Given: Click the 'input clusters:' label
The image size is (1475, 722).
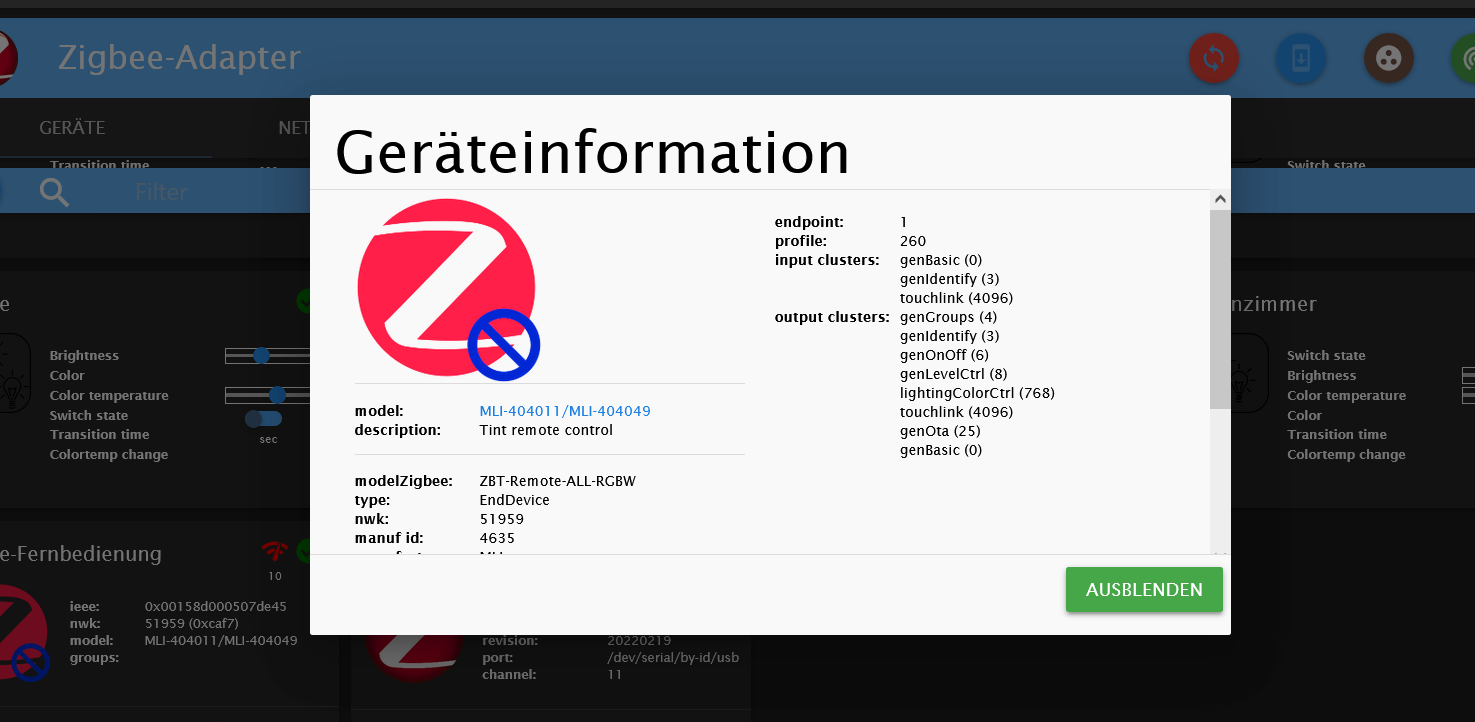Looking at the screenshot, I should pos(827,260).
